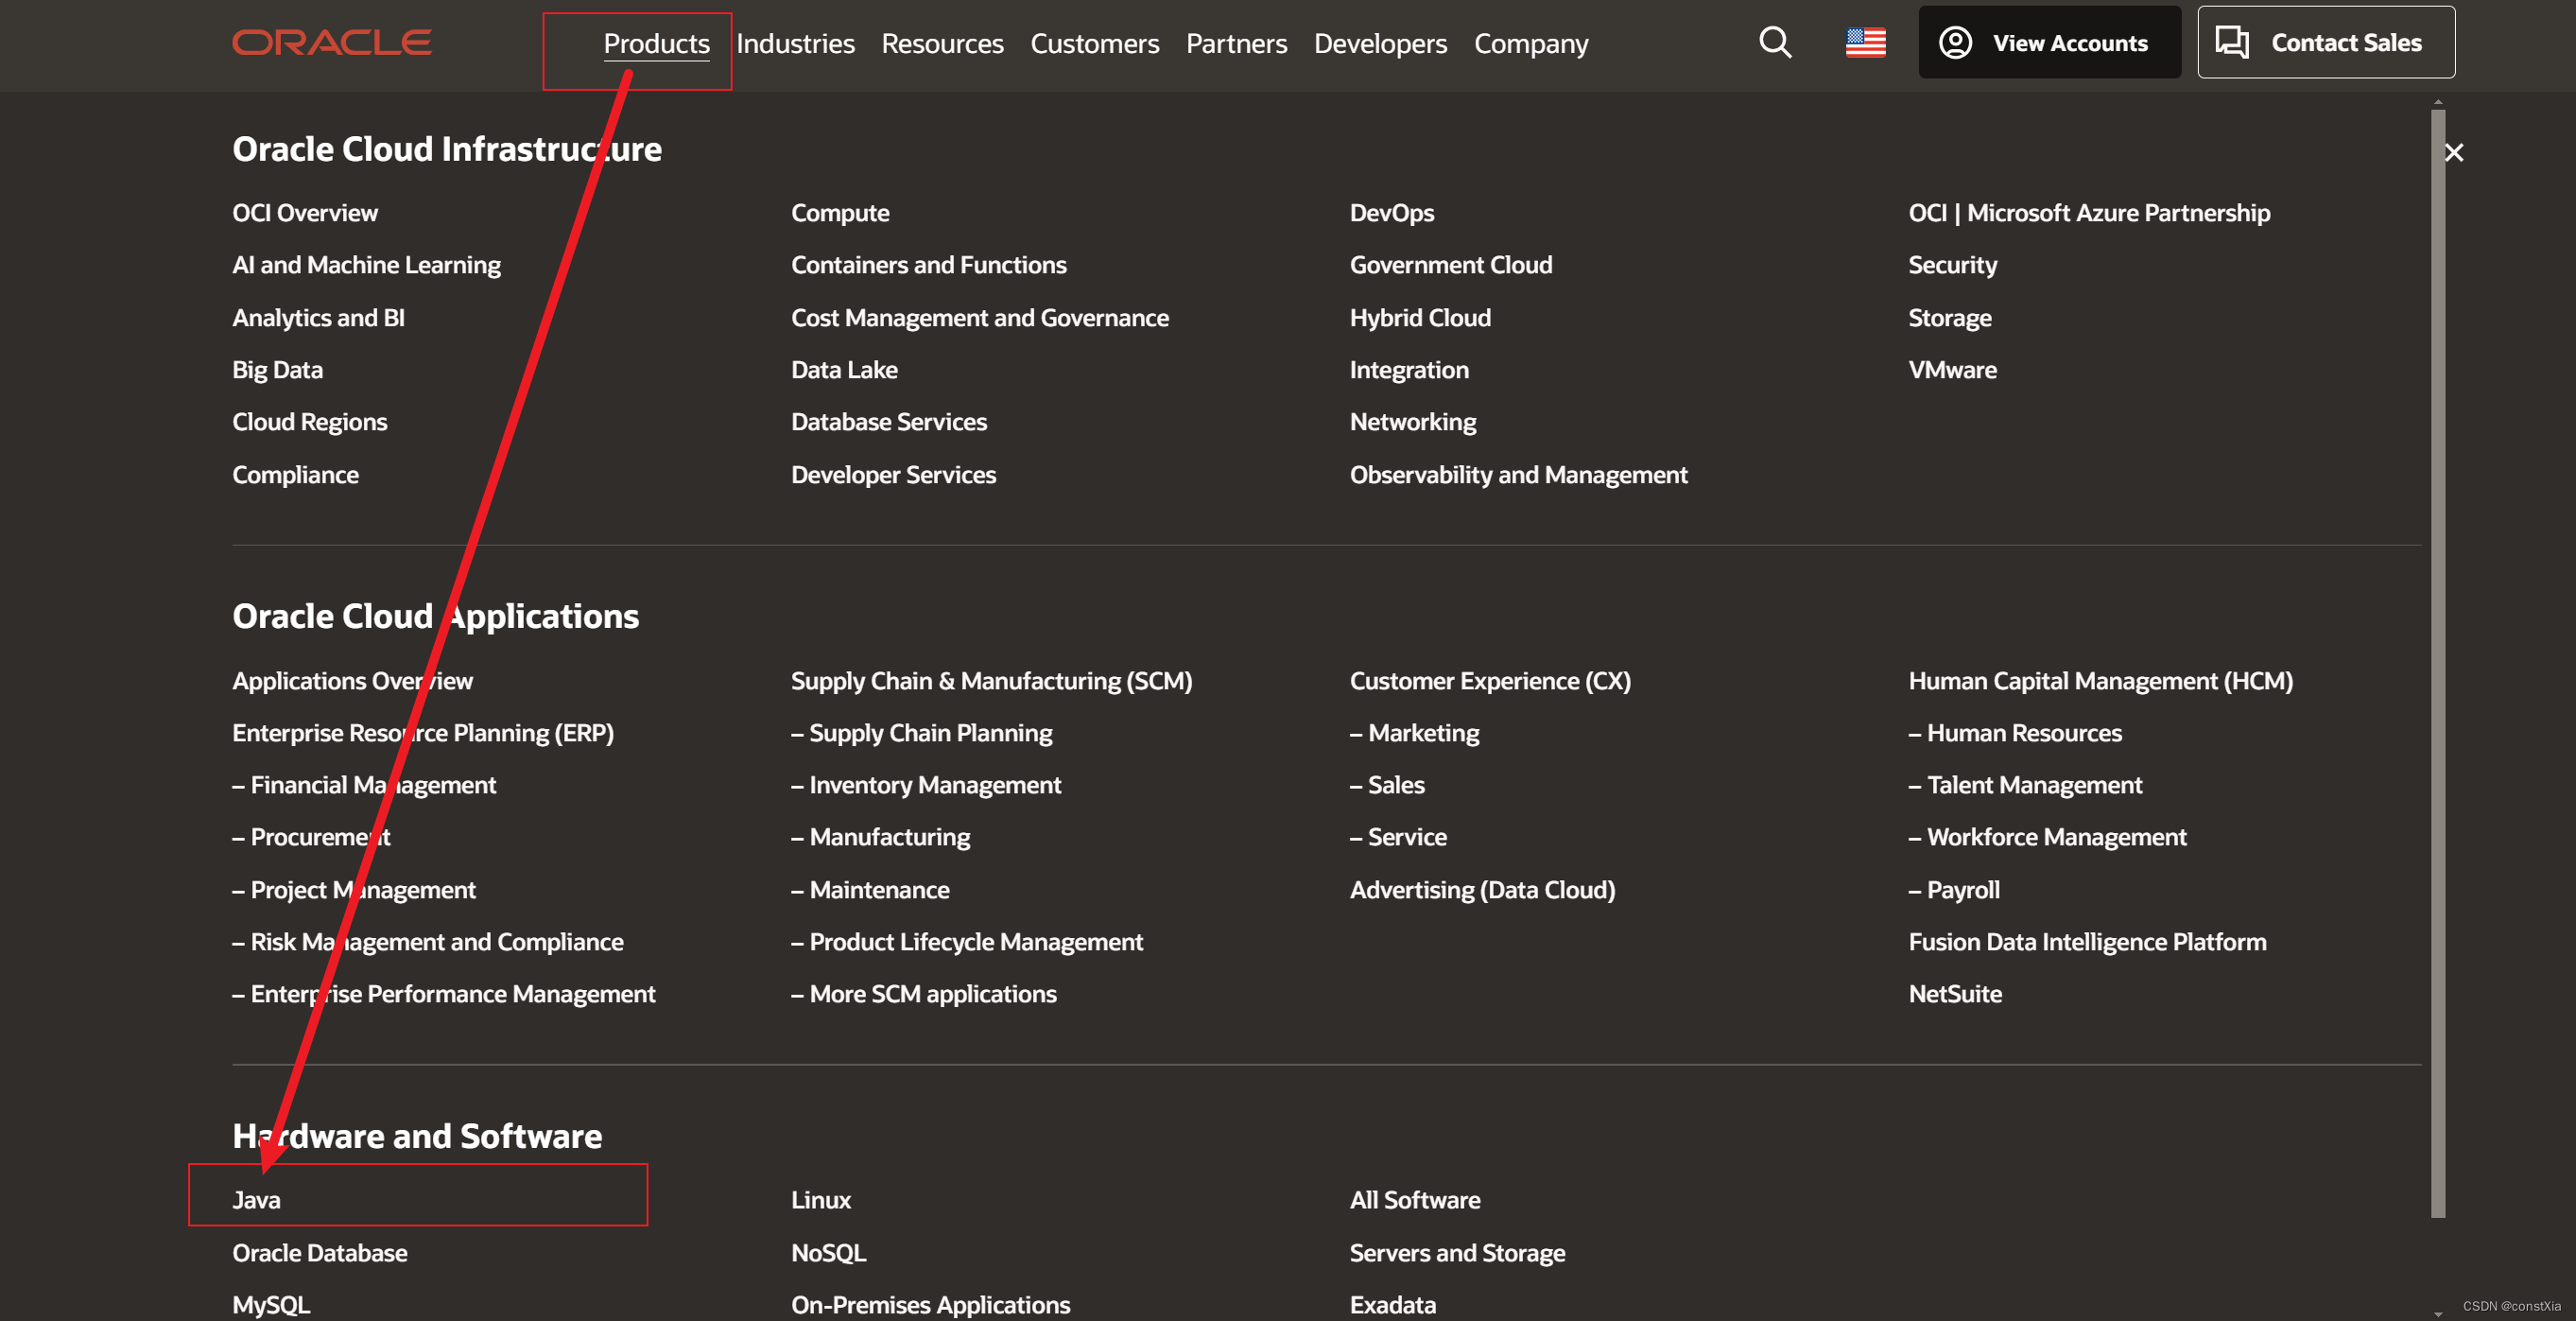Image resolution: width=2576 pixels, height=1321 pixels.
Task: Open the Industries menu
Action: (x=795, y=44)
